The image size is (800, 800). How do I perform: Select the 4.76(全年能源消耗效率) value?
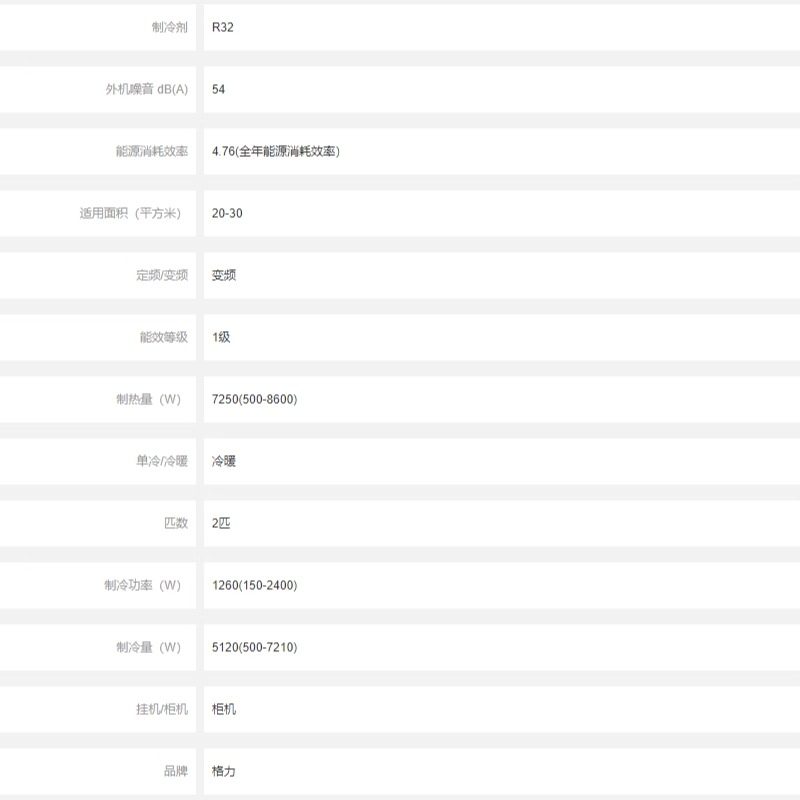pyautogui.click(x=276, y=151)
